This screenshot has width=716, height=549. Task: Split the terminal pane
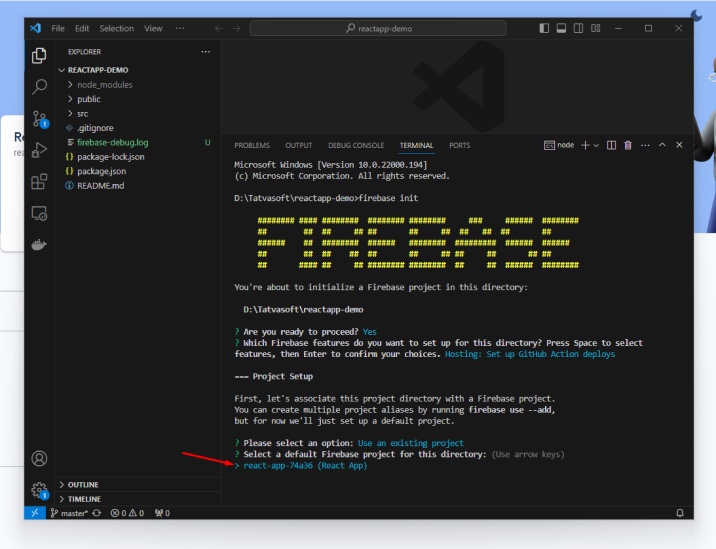pos(611,145)
